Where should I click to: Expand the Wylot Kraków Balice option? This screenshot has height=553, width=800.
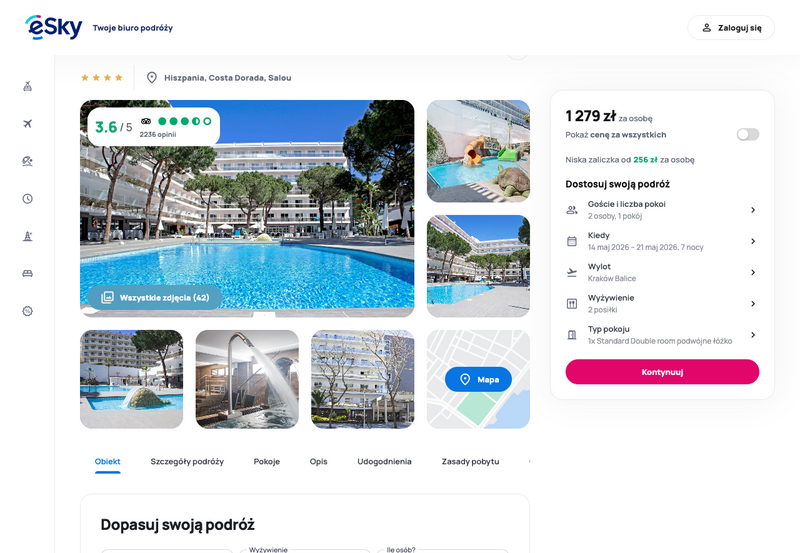(662, 272)
